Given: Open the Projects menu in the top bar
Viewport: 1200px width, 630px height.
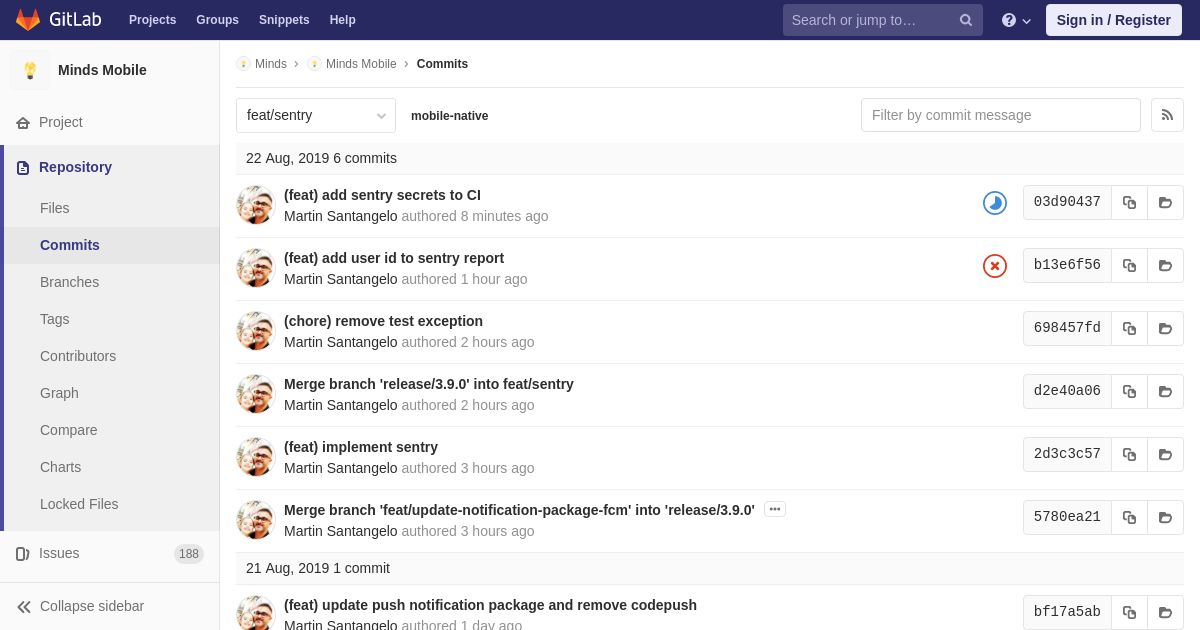Looking at the screenshot, I should [x=152, y=20].
